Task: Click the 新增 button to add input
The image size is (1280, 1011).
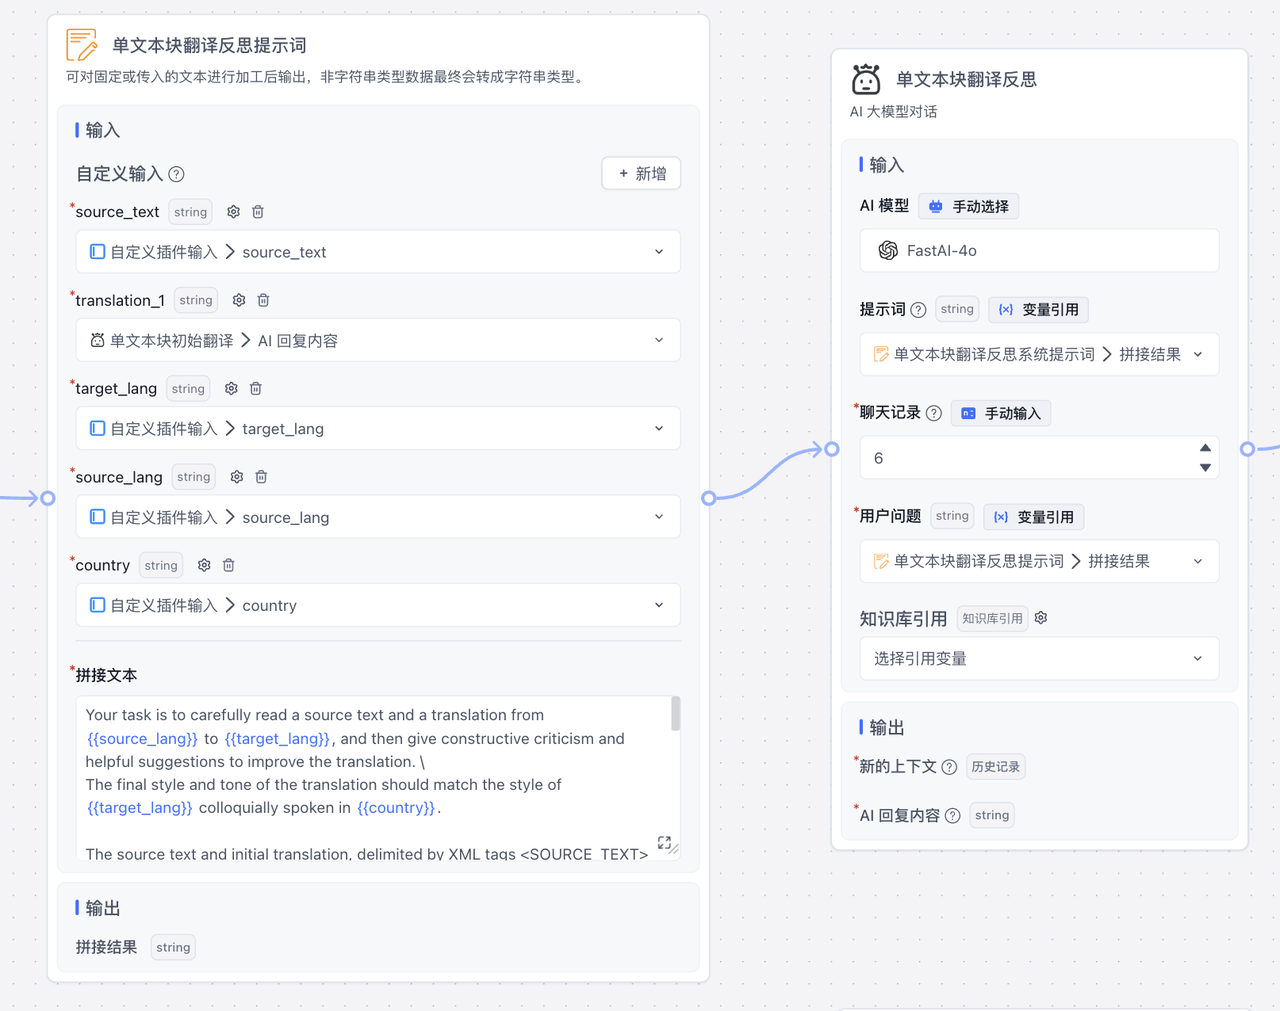Action: pos(641,174)
